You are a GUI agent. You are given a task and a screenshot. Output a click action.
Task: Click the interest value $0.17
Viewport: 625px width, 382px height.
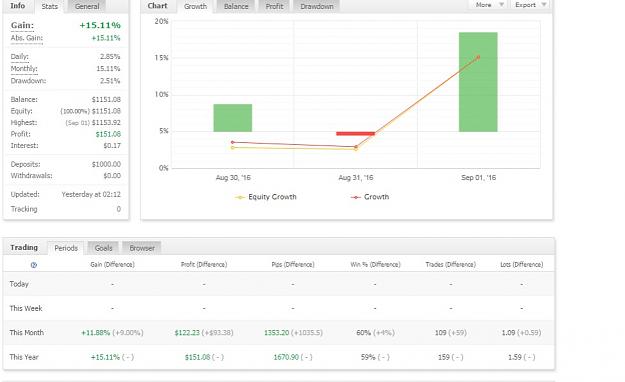(x=112, y=146)
